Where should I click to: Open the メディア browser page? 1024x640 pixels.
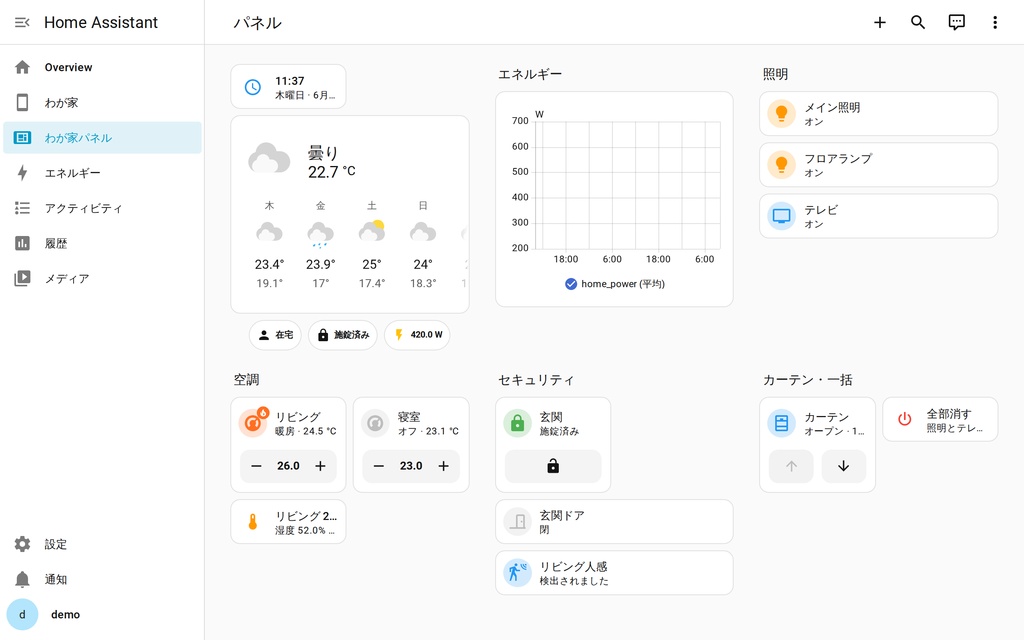103,279
